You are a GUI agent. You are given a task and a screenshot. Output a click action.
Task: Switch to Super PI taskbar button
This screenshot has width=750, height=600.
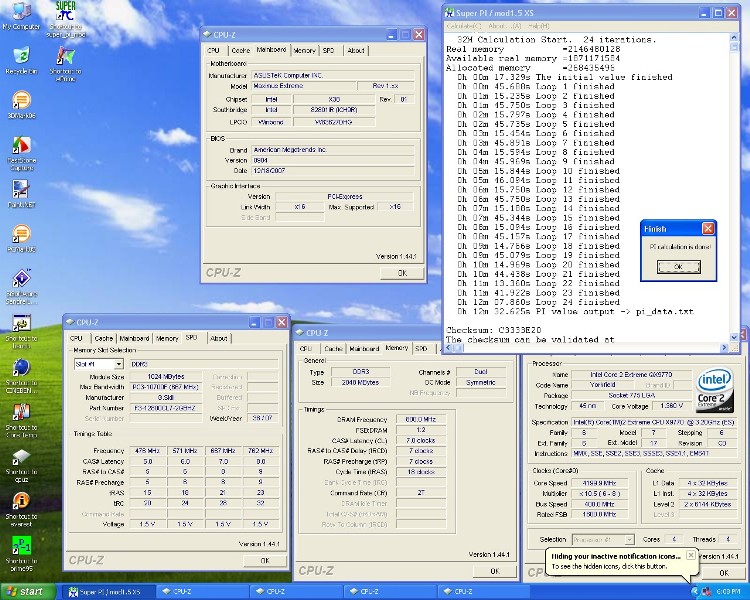[109, 592]
